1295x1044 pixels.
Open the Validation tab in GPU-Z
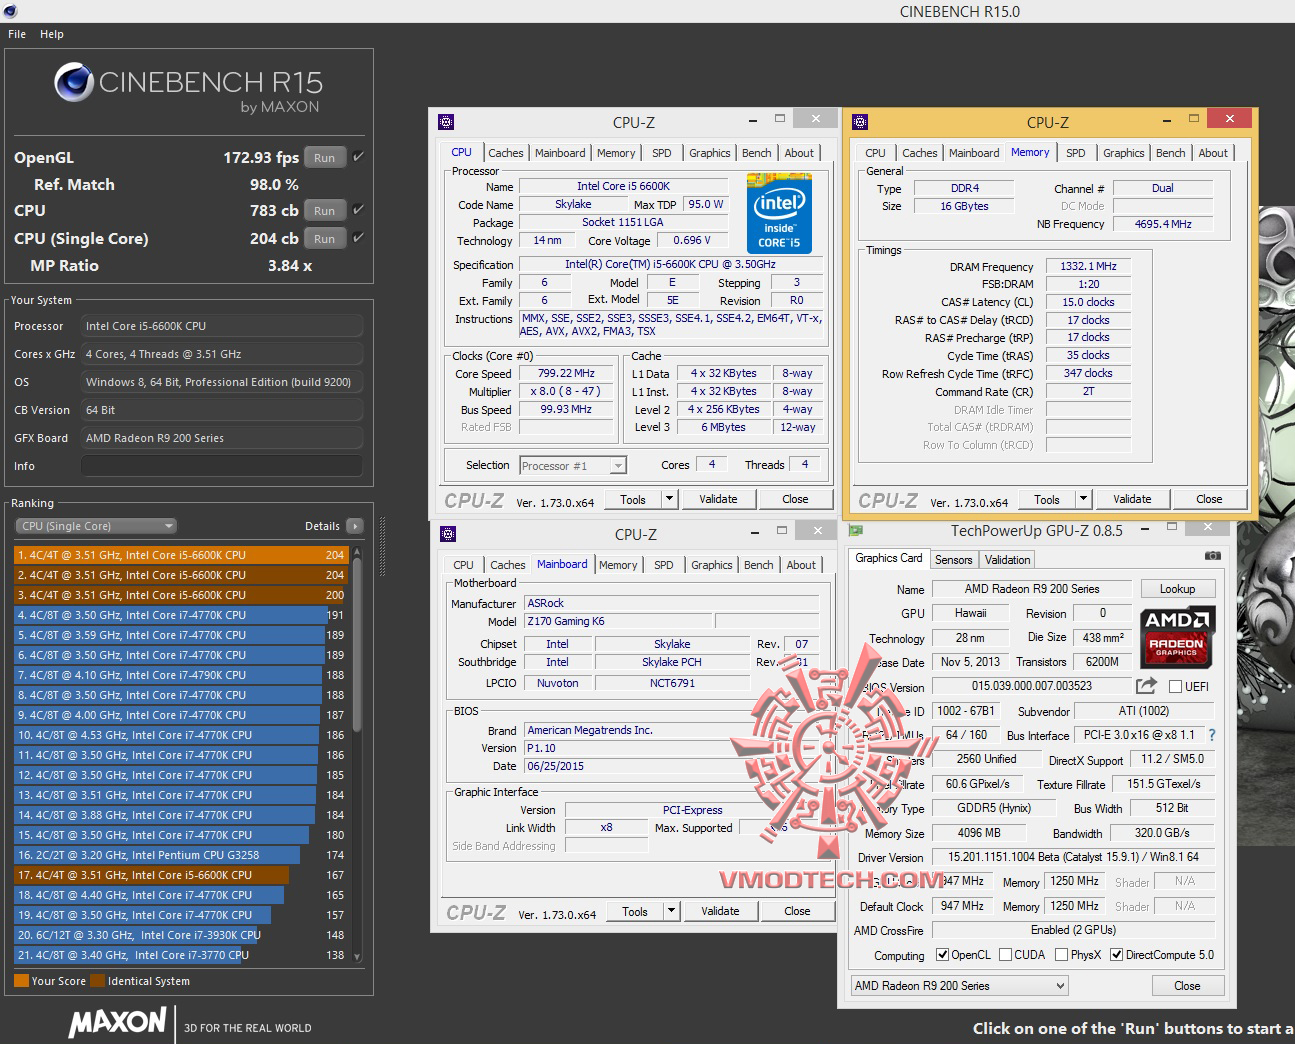click(x=1007, y=560)
